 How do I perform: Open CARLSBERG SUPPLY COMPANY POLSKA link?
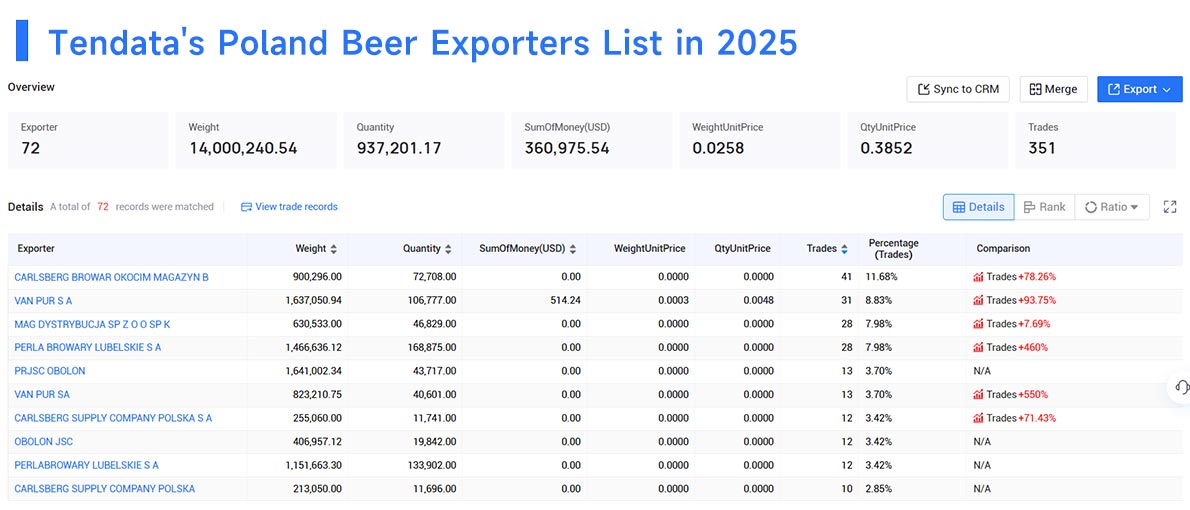(x=105, y=489)
